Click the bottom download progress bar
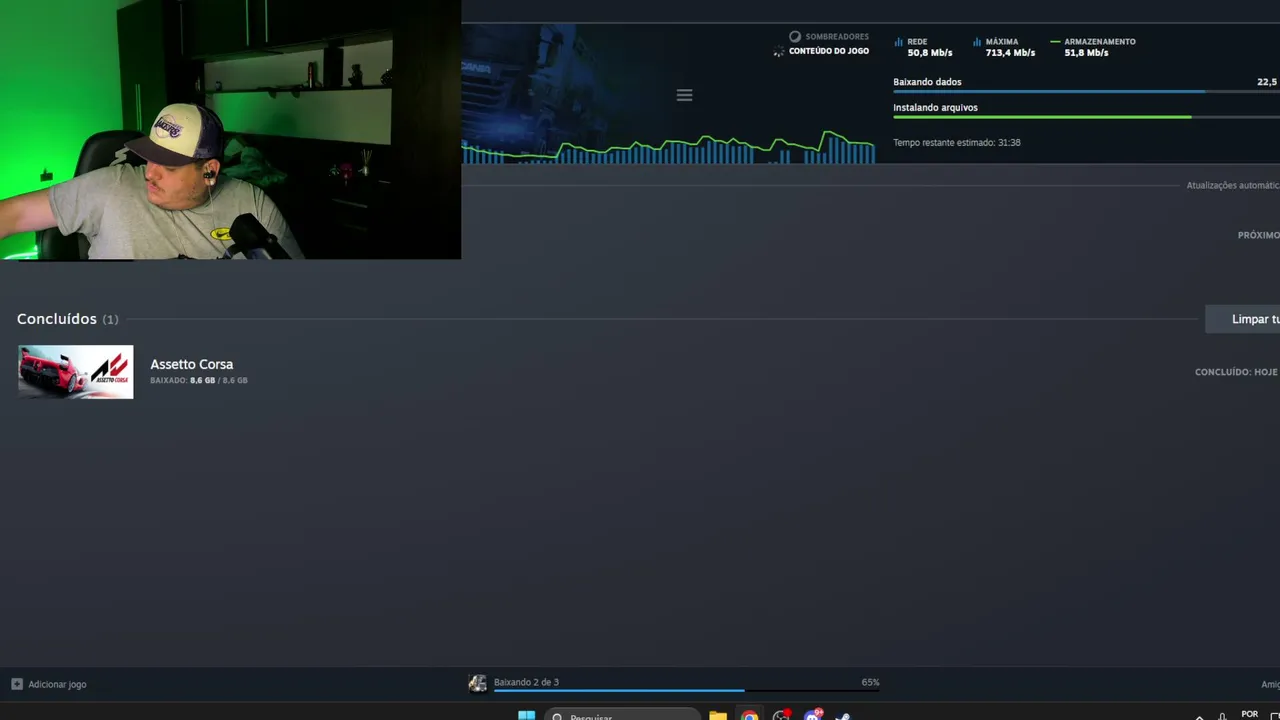 pos(686,690)
